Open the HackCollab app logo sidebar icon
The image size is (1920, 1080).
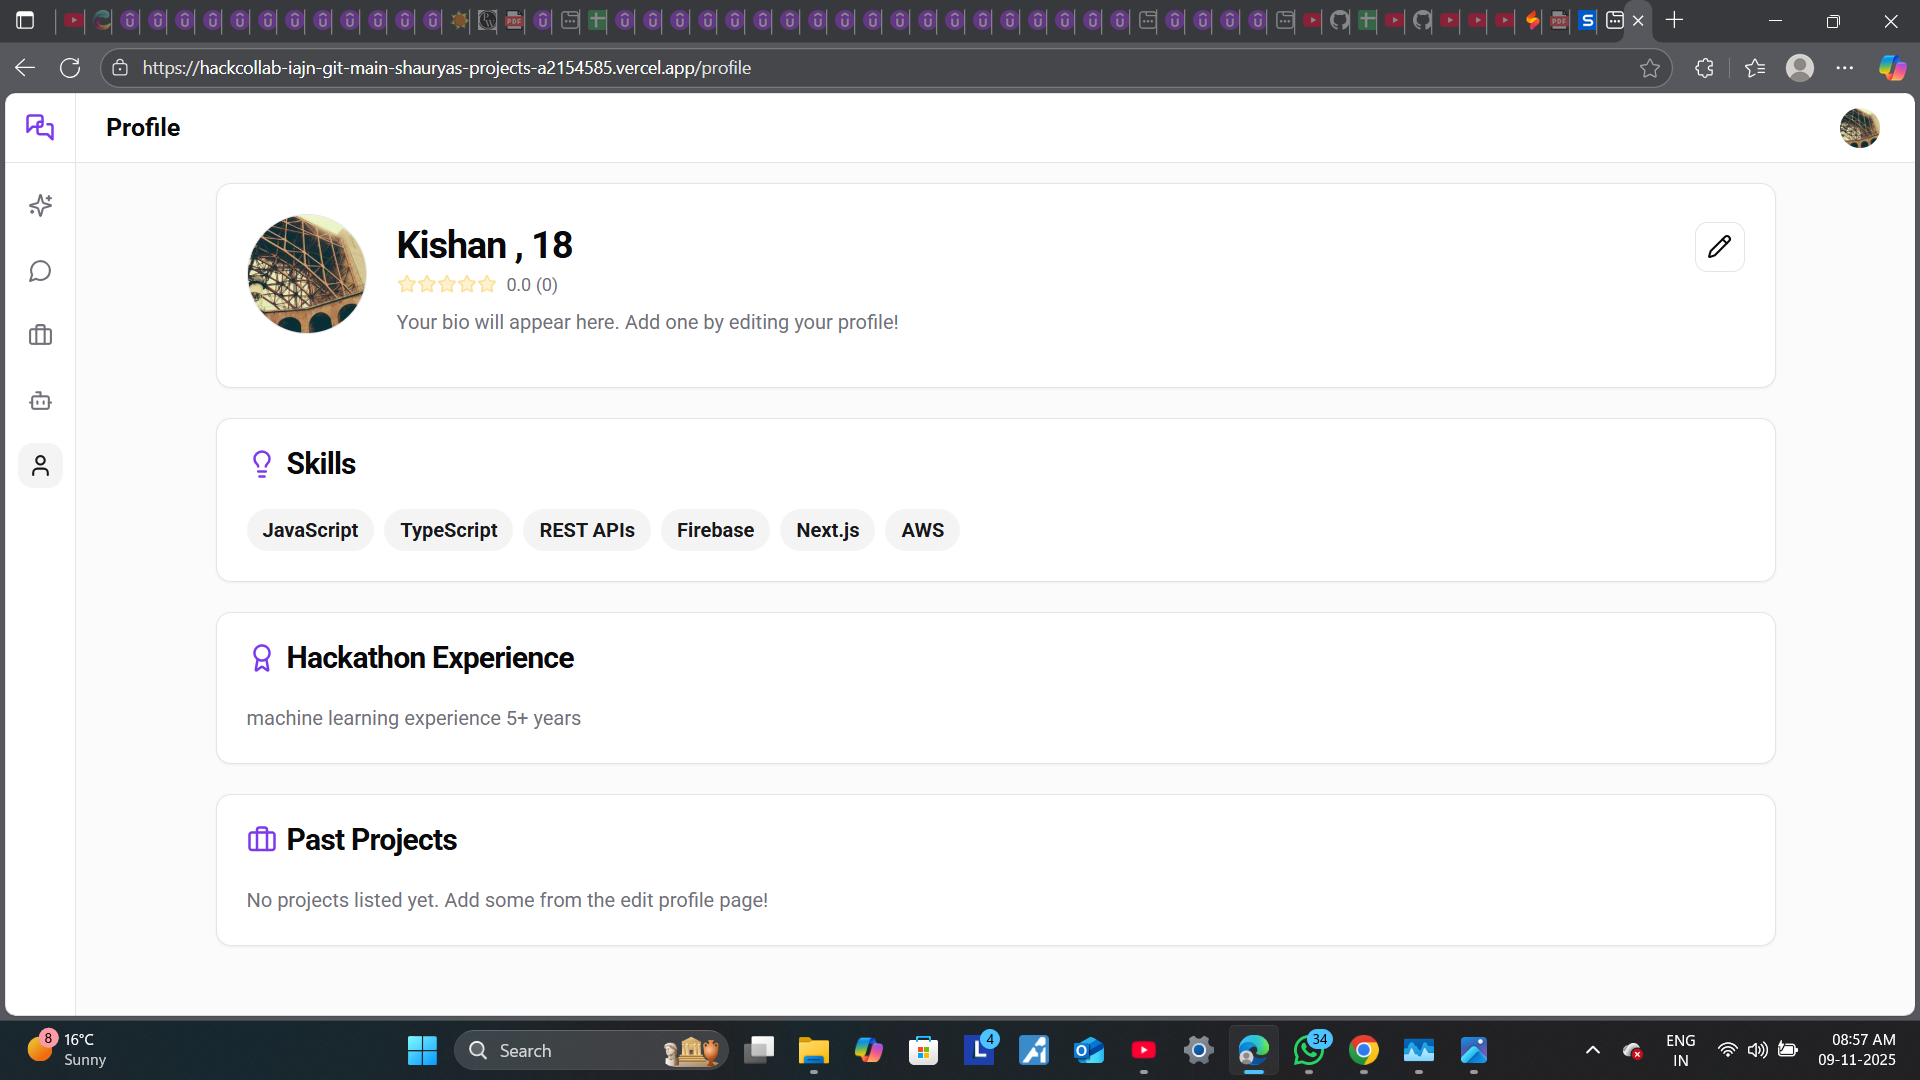(40, 127)
